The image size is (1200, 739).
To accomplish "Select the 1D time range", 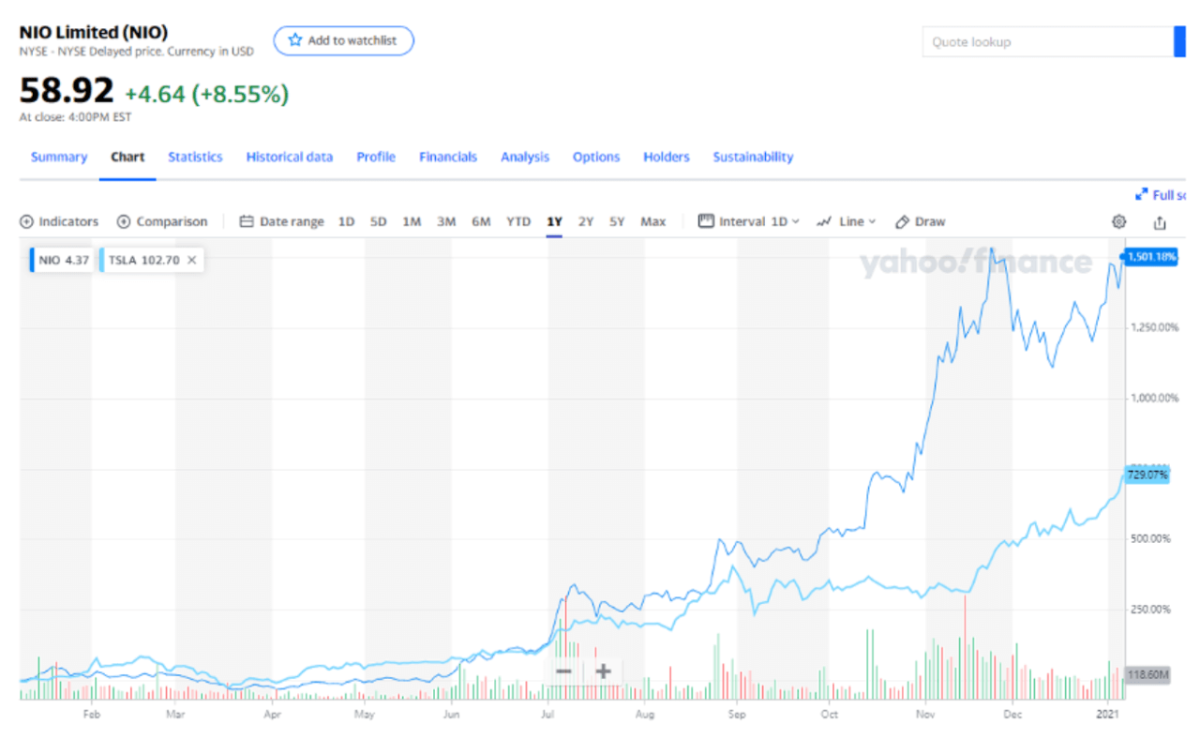I will click(346, 222).
